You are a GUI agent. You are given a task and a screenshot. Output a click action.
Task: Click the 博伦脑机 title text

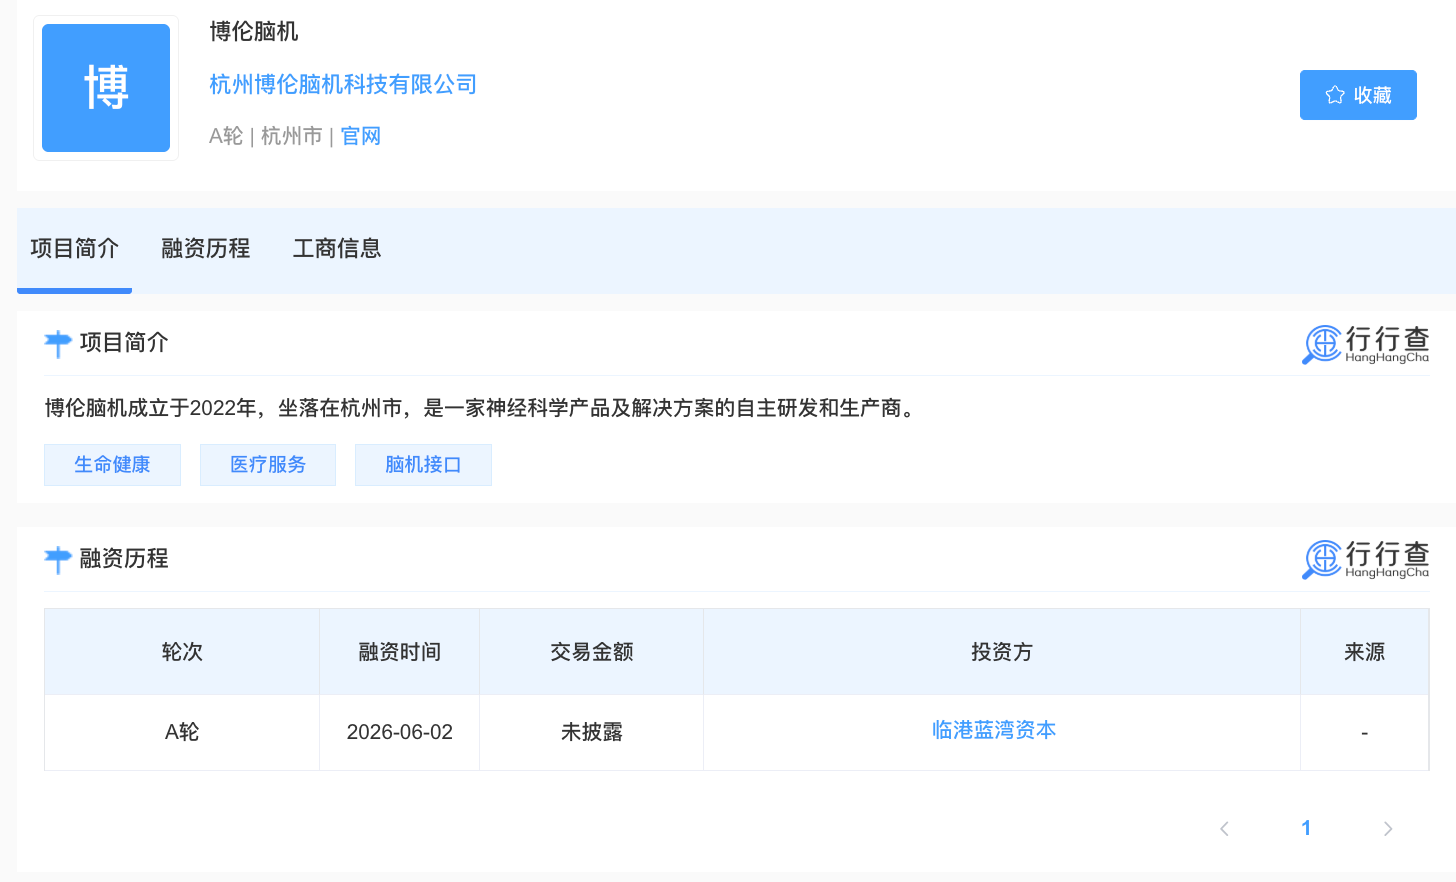coord(254,32)
